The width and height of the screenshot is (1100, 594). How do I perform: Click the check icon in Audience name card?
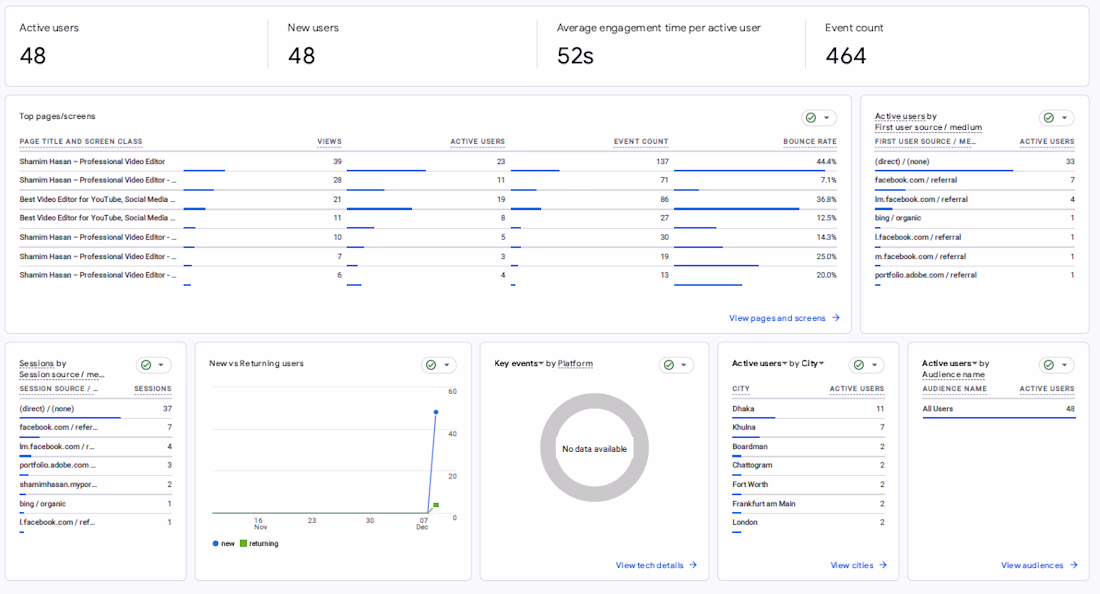click(x=1049, y=365)
